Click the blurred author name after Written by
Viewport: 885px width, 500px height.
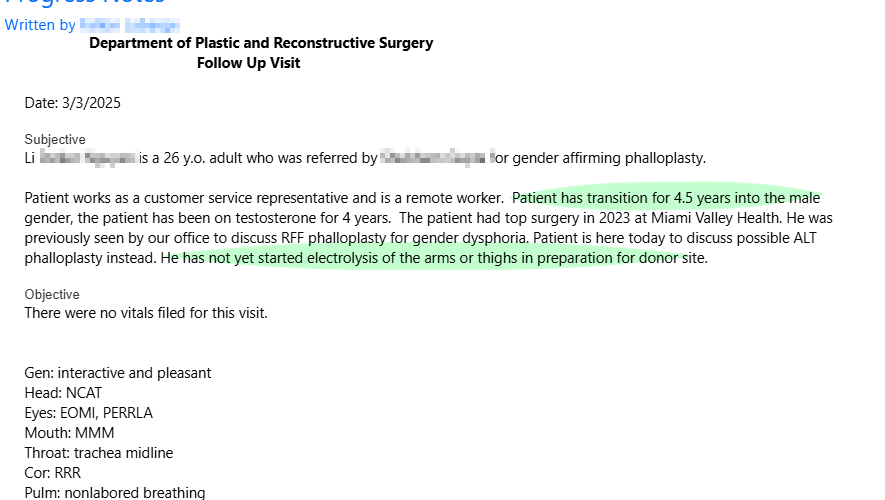[x=130, y=25]
